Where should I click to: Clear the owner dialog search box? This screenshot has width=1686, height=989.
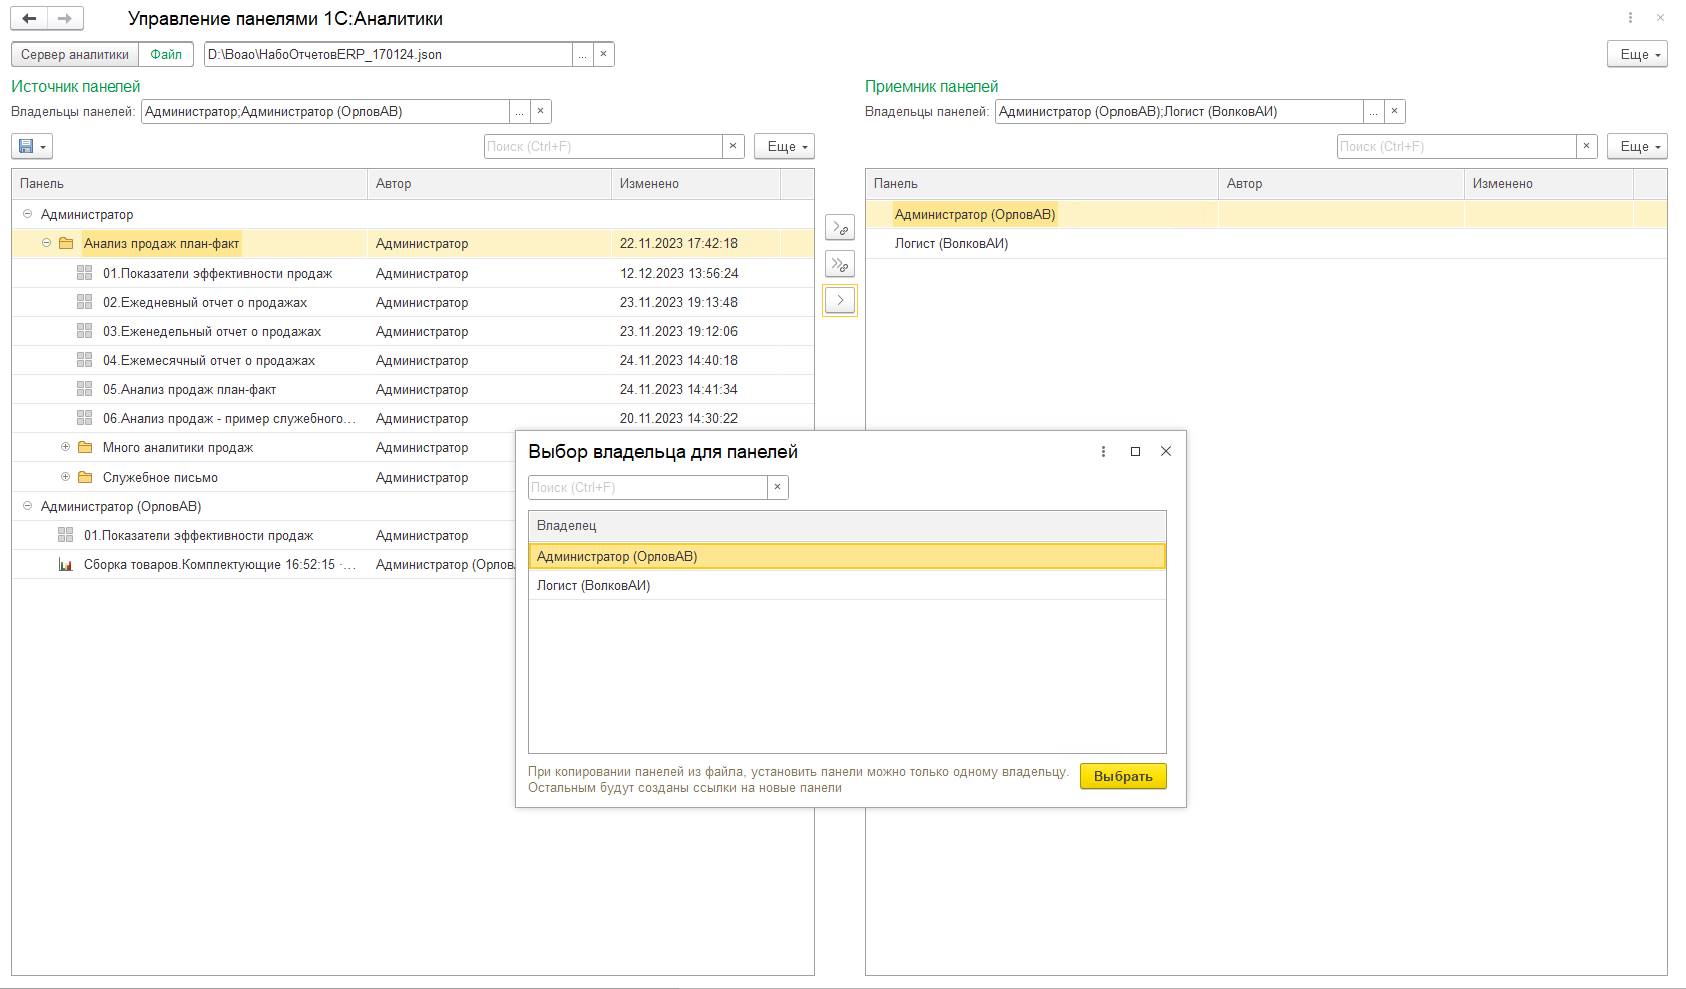coord(778,487)
